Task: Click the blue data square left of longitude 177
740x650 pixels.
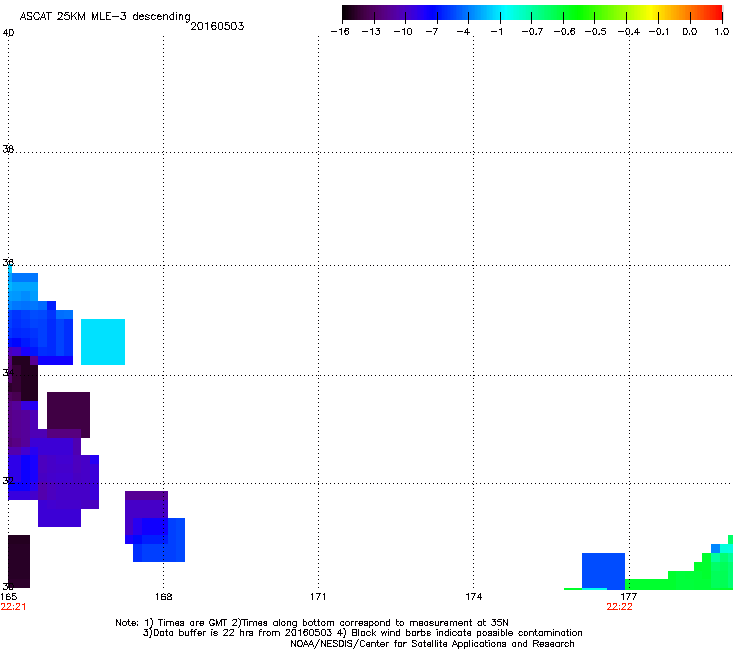Action: [x=603, y=571]
